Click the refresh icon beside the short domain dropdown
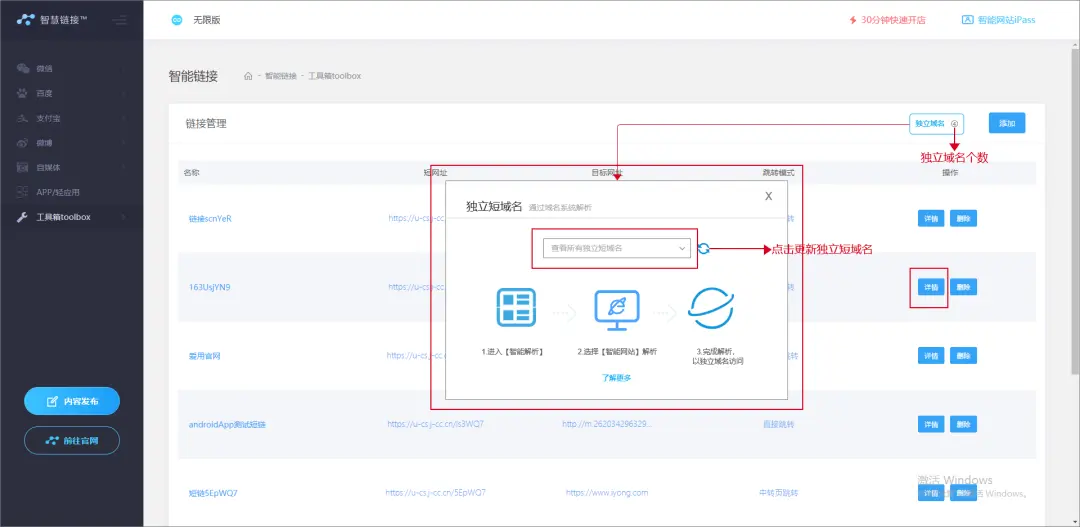1080x527 pixels. coord(703,248)
